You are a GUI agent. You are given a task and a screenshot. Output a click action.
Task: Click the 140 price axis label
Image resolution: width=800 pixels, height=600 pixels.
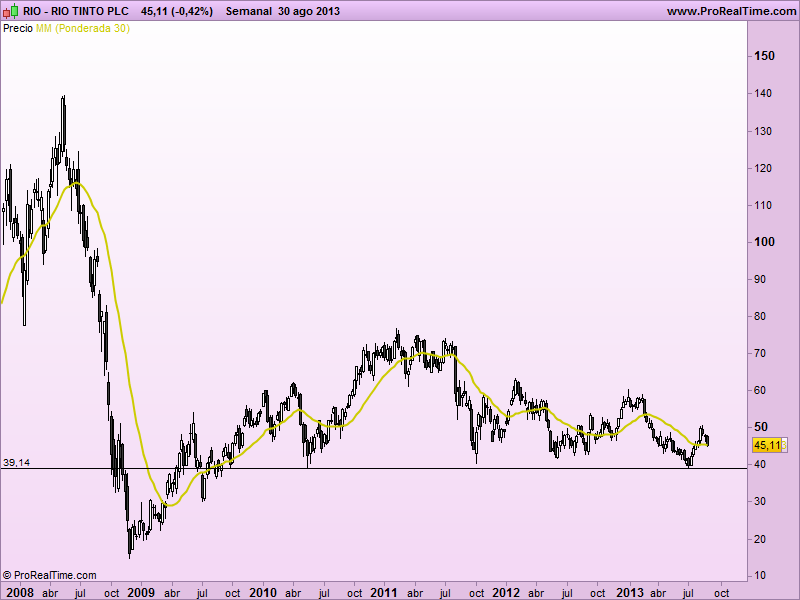click(x=763, y=93)
